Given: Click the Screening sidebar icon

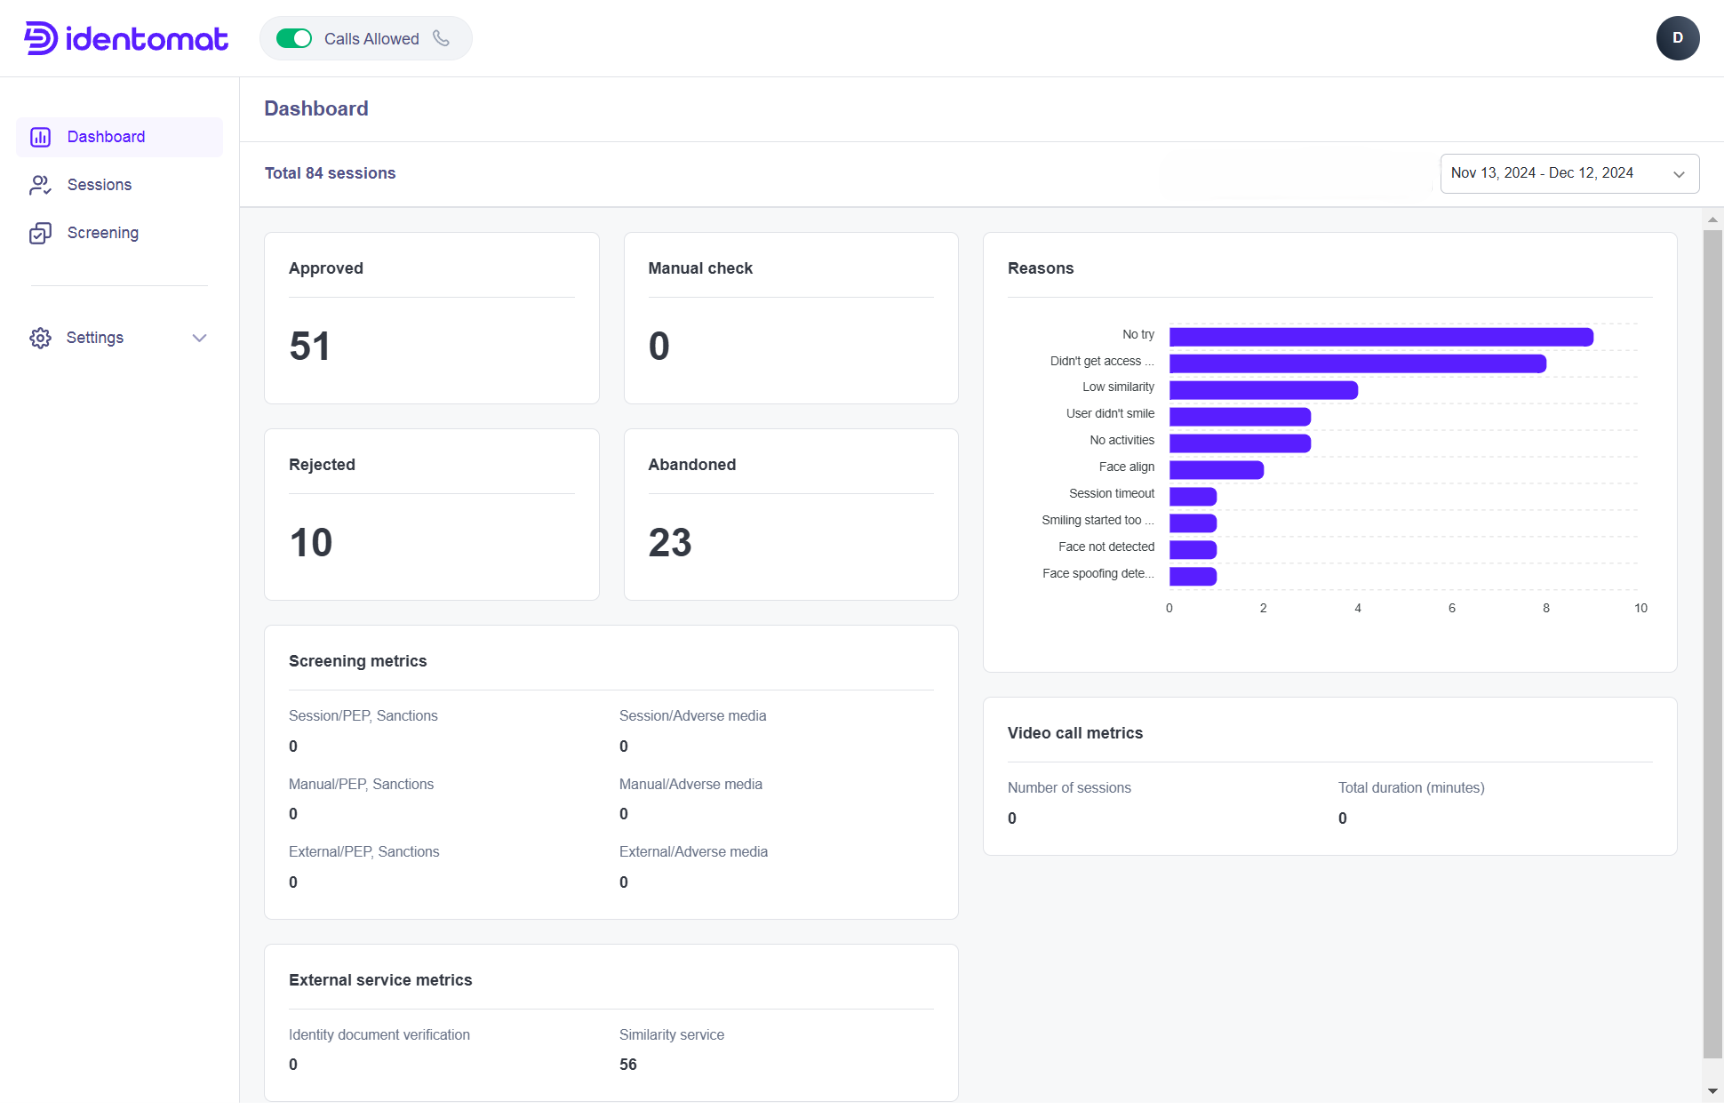Looking at the screenshot, I should coord(40,233).
